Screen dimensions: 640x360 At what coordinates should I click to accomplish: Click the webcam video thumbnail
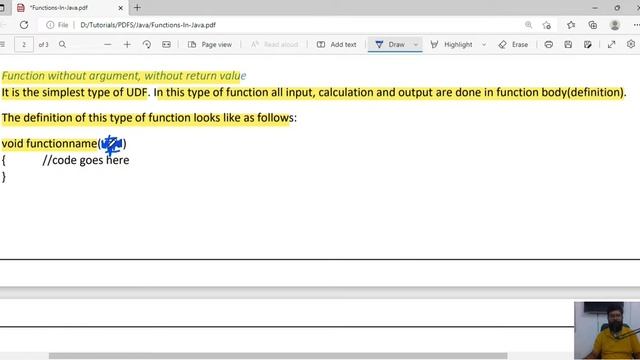point(607,331)
